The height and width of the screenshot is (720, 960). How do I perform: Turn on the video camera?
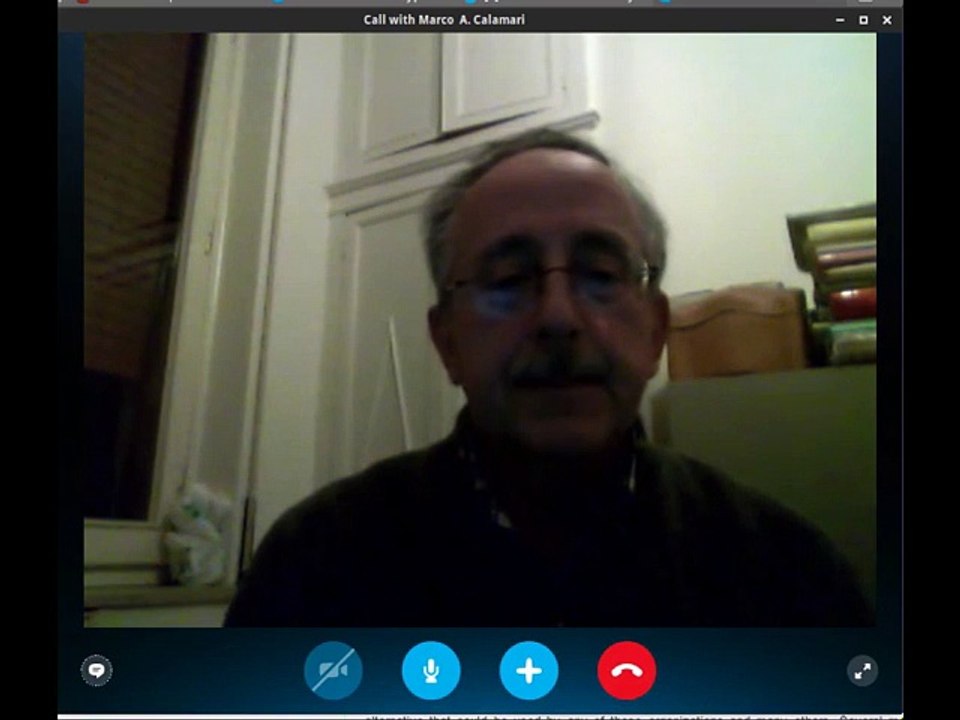pos(333,670)
